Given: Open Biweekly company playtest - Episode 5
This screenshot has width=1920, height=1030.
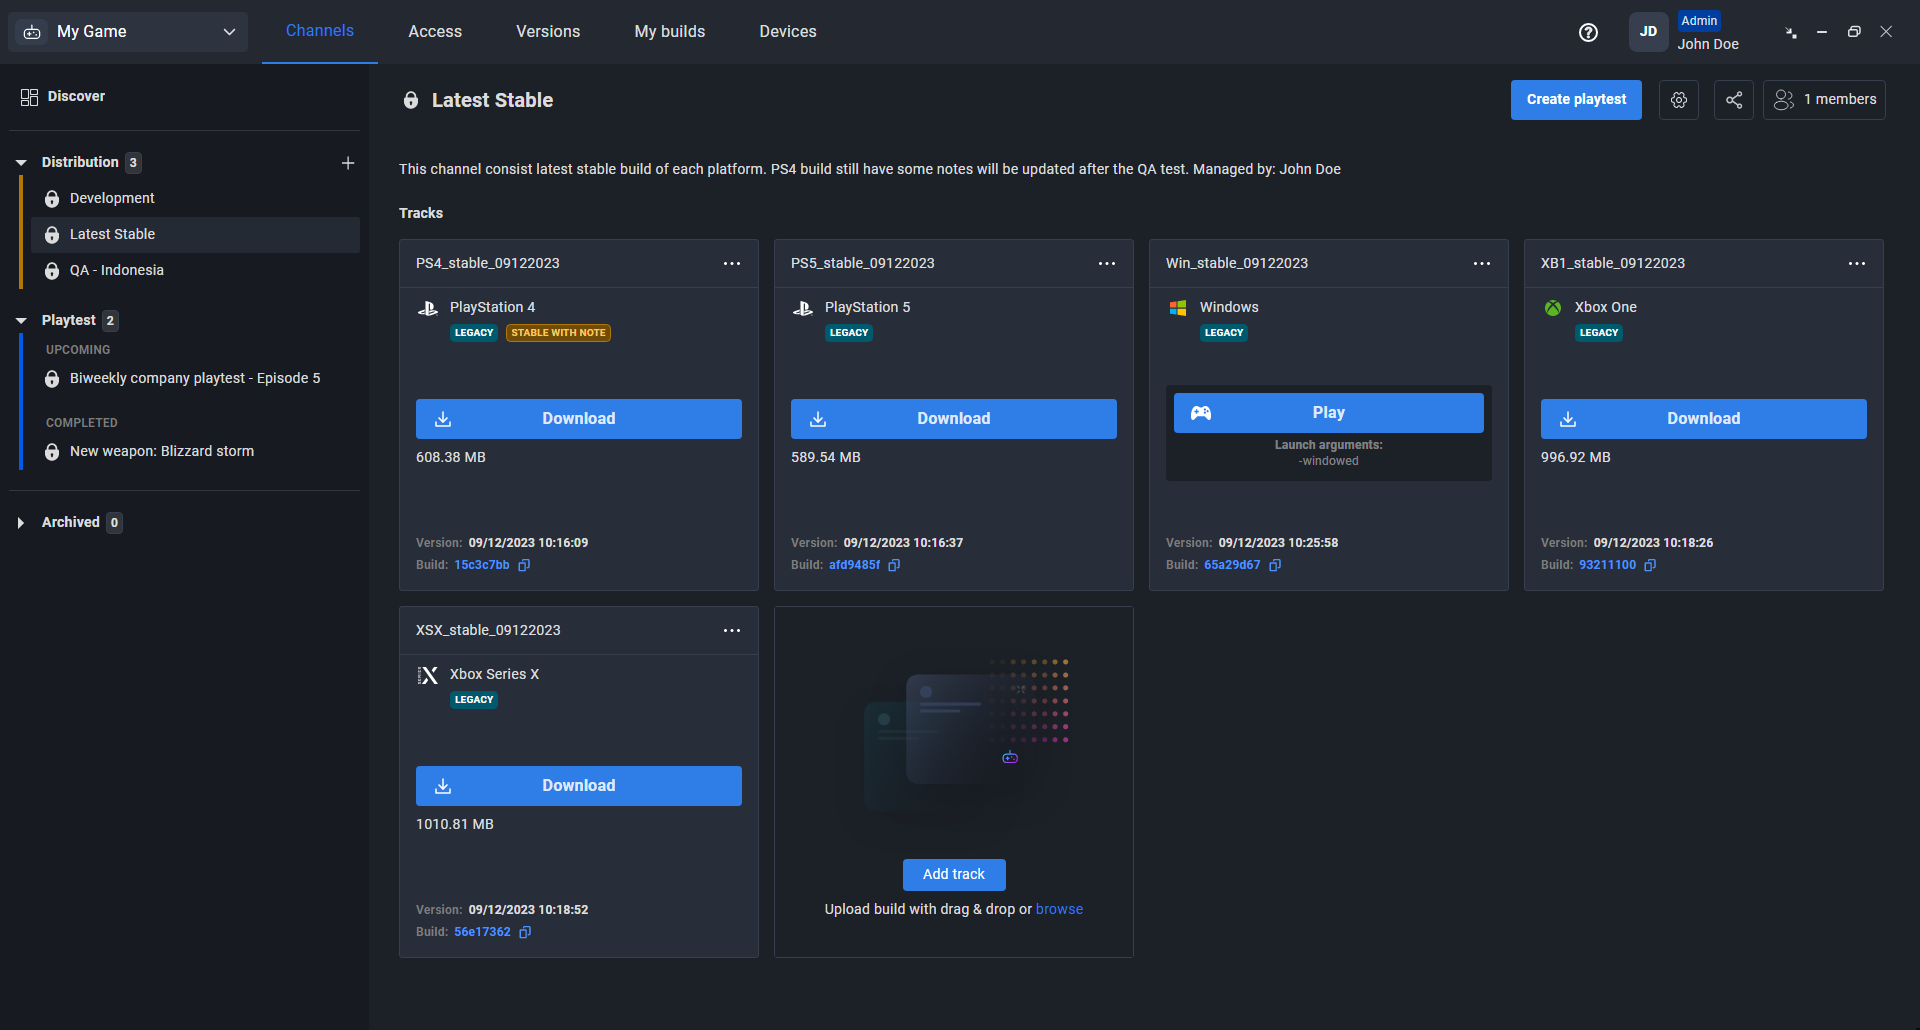Looking at the screenshot, I should pos(195,378).
